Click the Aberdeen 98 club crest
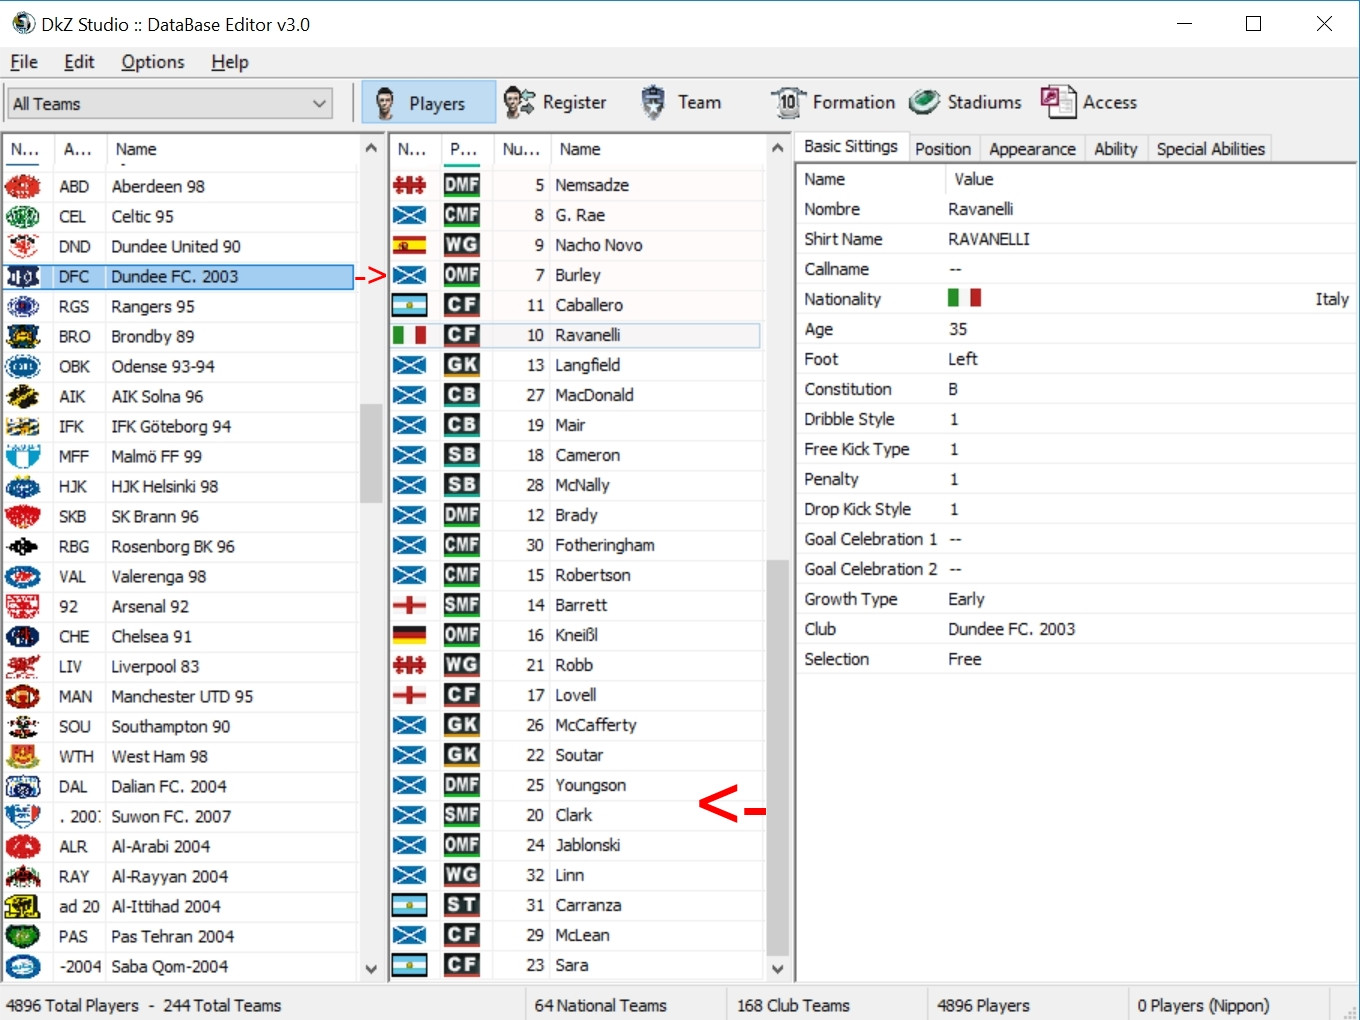This screenshot has height=1020, width=1360. (x=23, y=186)
